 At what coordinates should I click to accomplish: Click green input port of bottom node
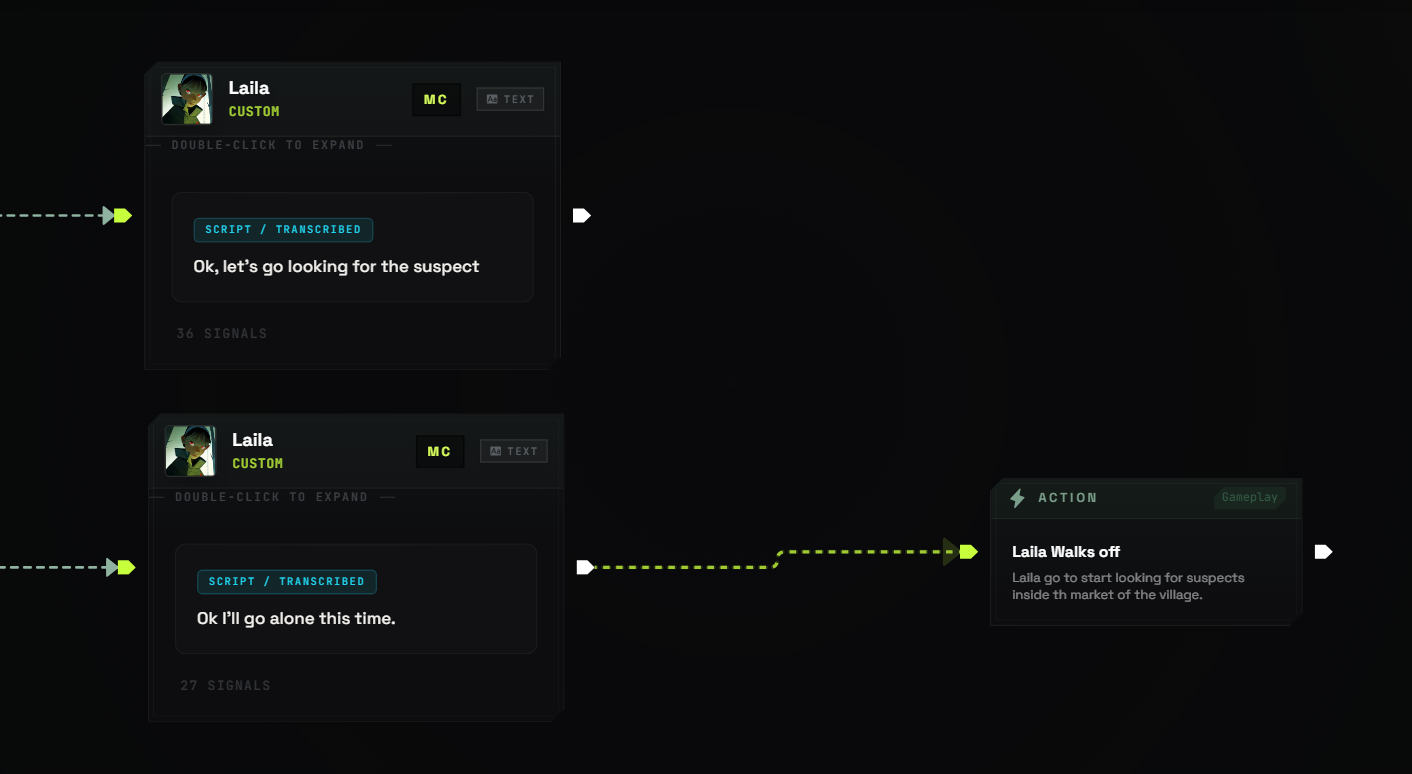coord(126,567)
